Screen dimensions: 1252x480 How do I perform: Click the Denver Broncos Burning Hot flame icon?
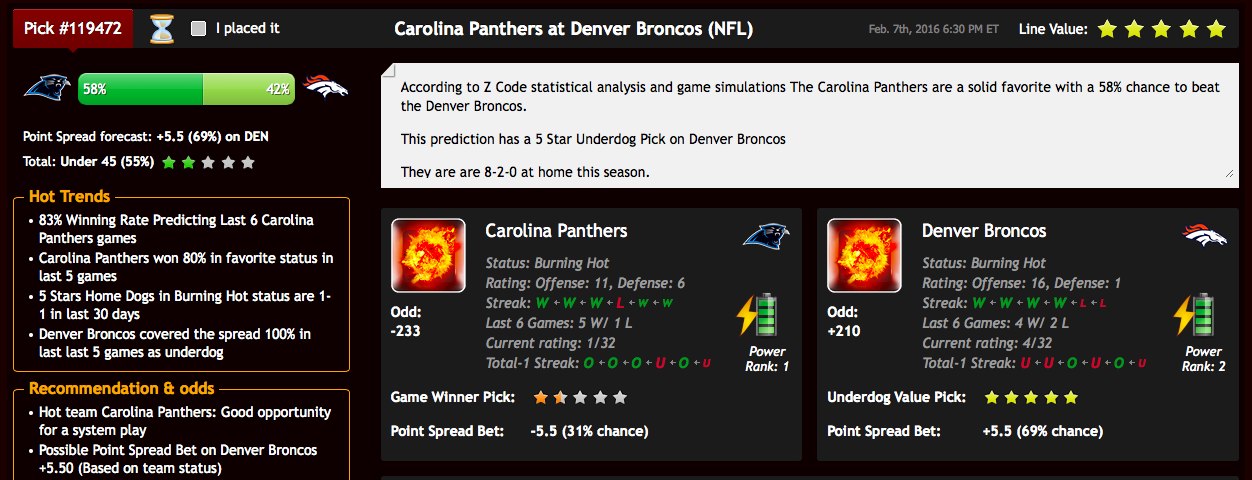click(x=865, y=256)
